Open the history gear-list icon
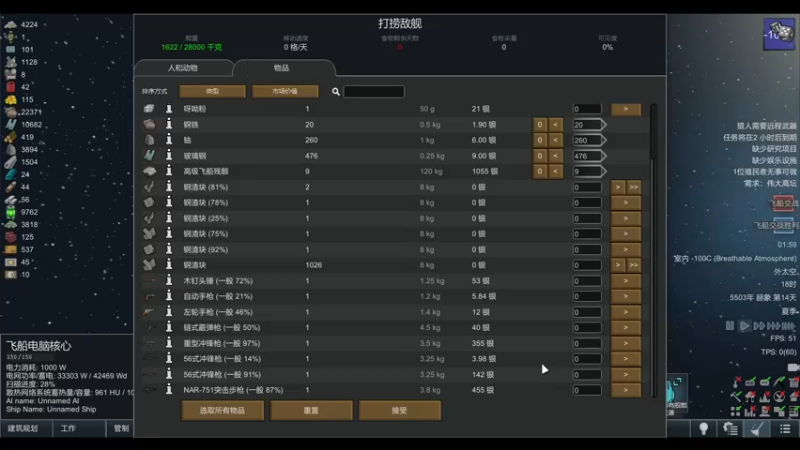This screenshot has height=450, width=800. (x=731, y=429)
